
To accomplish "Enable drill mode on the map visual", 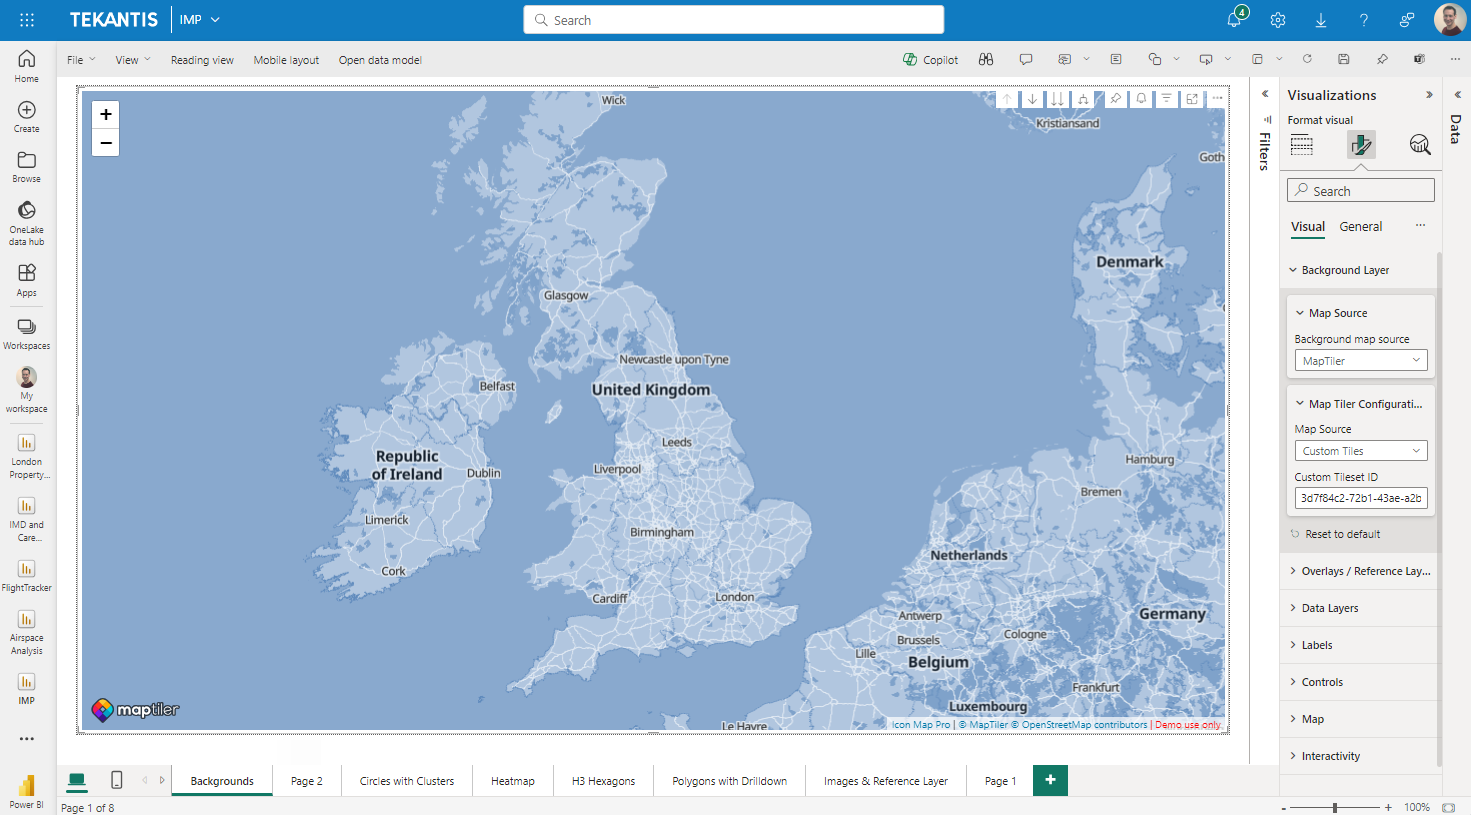I will [1084, 98].
